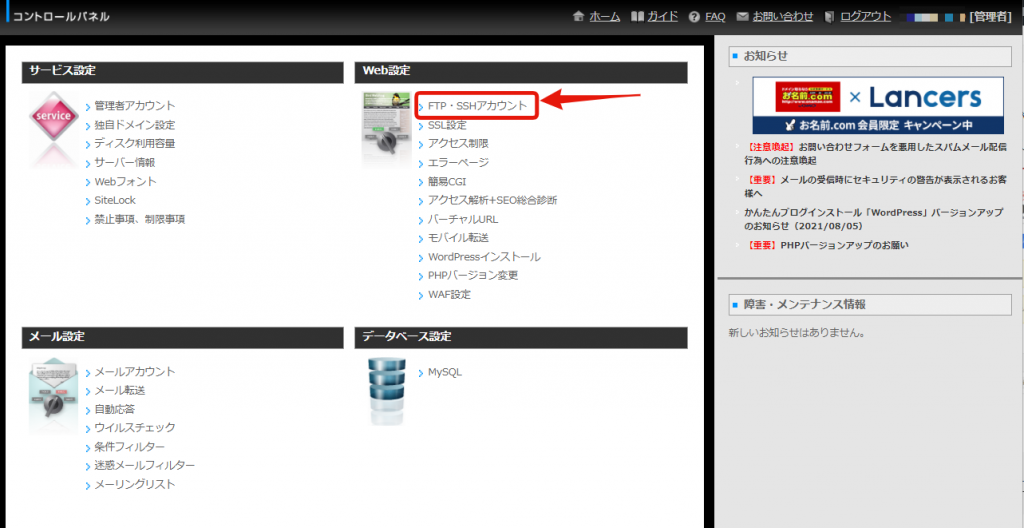The height and width of the screenshot is (528, 1024).
Task: Click the Web settings thumbnail image
Action: (386, 128)
